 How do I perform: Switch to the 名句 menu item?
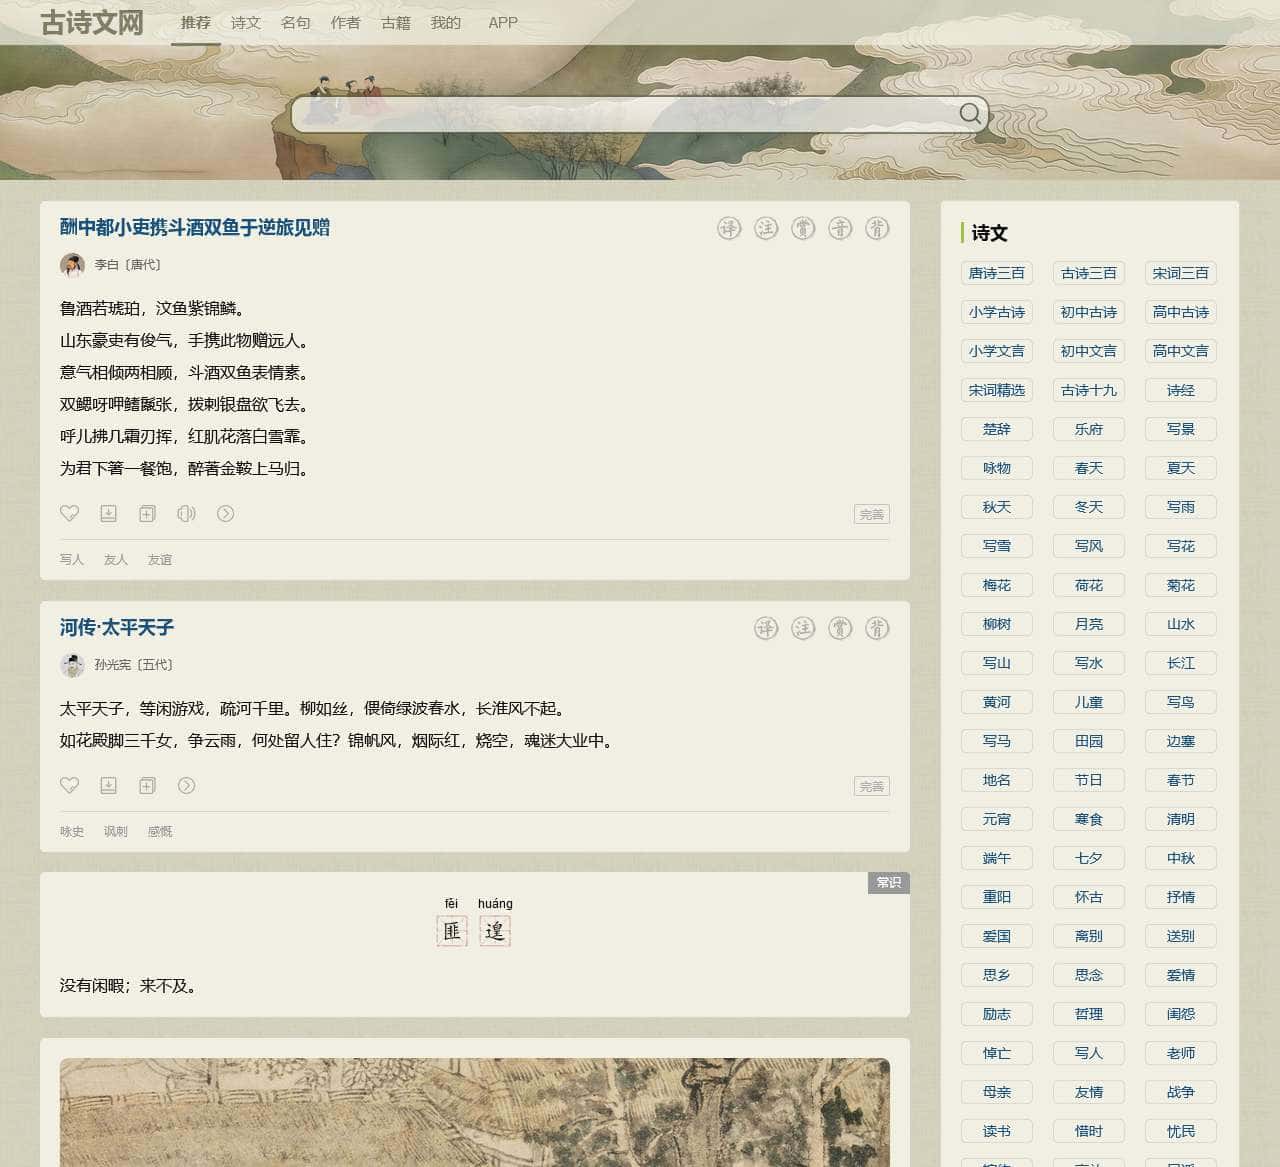coord(296,22)
